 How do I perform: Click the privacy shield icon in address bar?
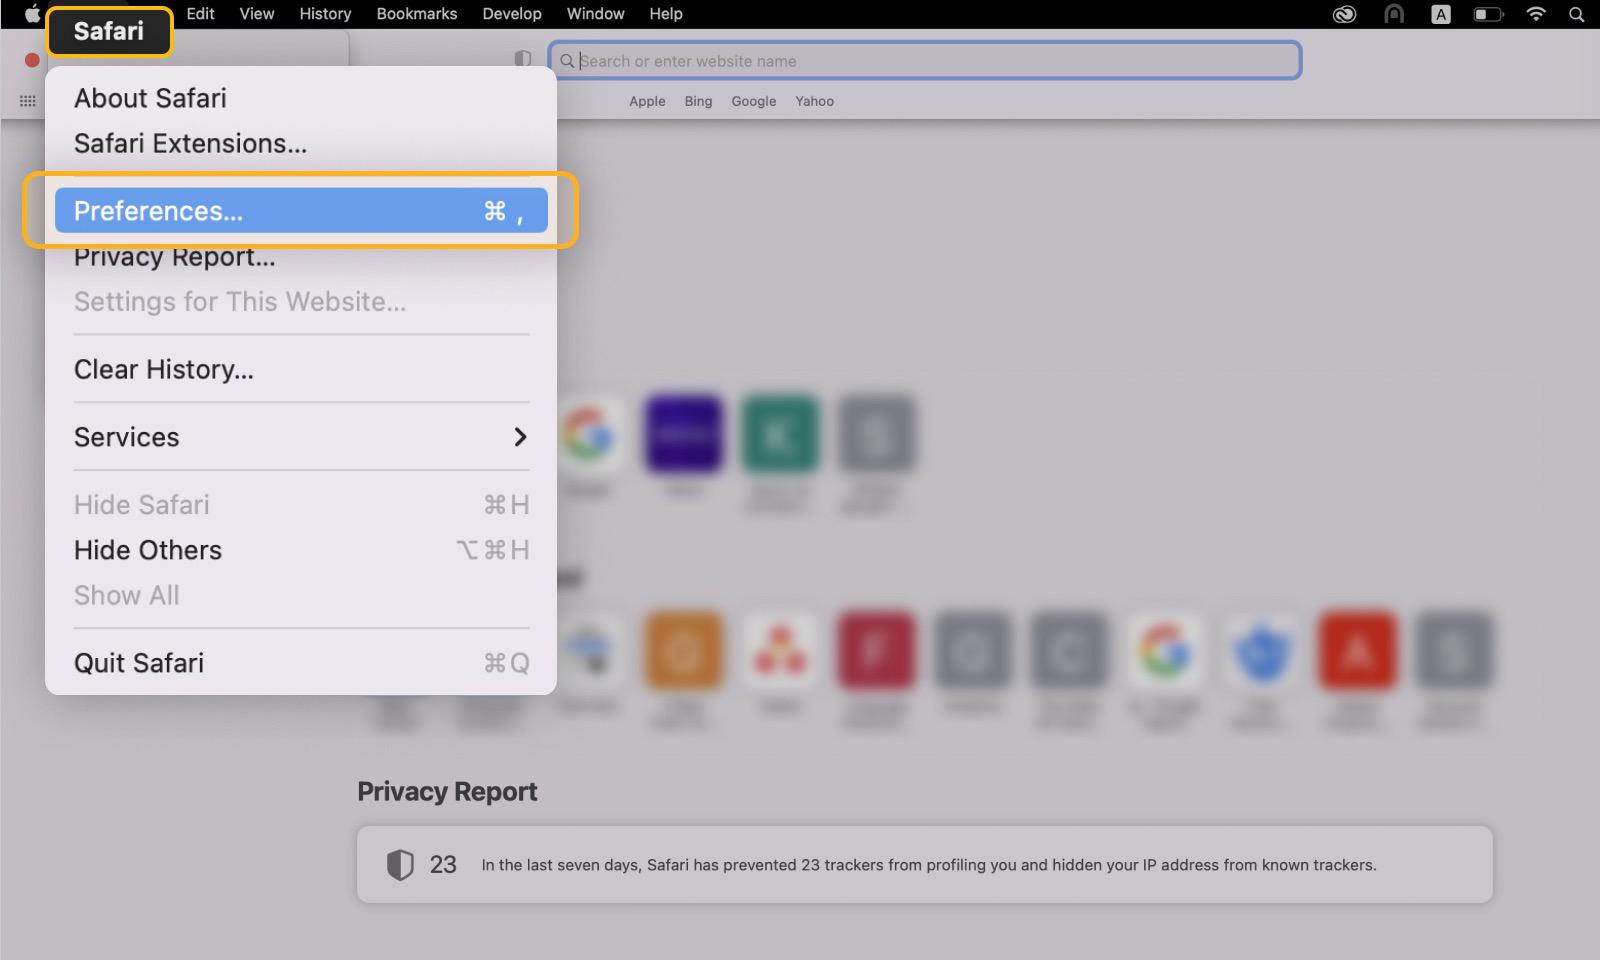522,59
